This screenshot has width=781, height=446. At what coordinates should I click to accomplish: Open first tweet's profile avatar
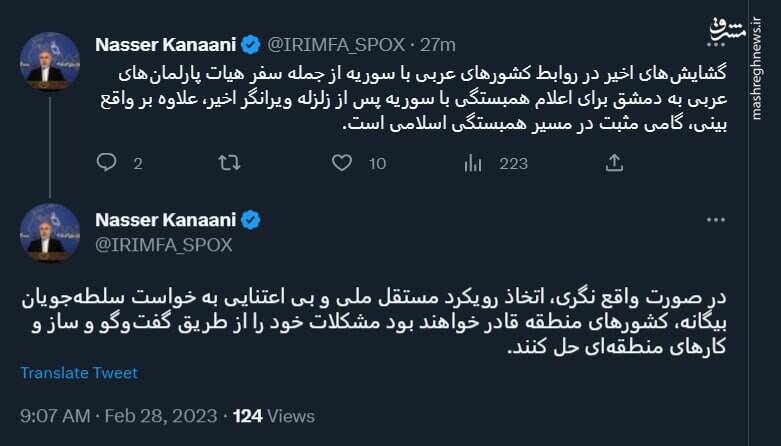[47, 61]
